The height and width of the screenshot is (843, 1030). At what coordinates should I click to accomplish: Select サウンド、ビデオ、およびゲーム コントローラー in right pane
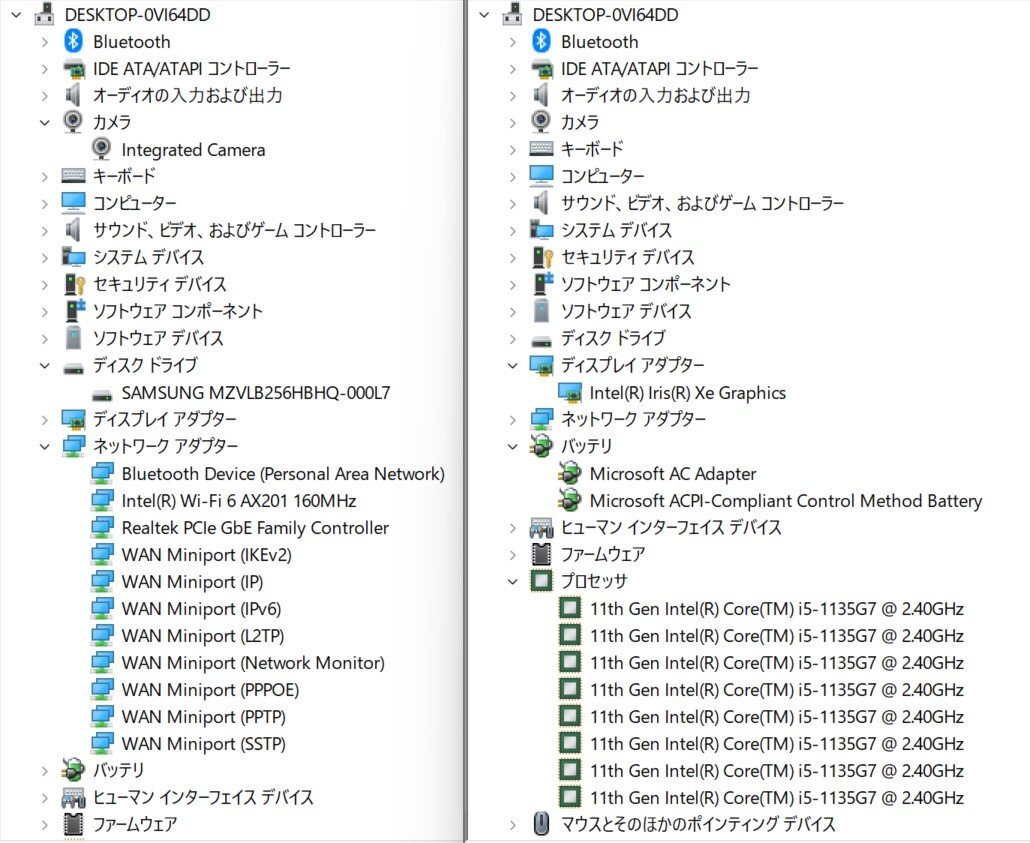point(702,203)
